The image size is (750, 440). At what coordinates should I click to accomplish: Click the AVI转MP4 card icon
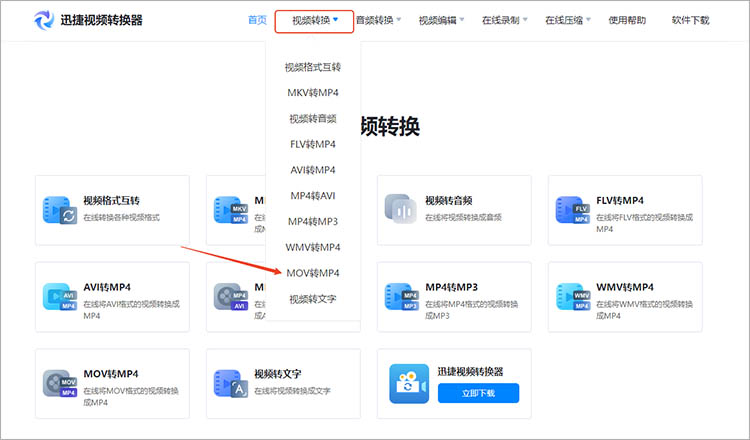pos(60,297)
